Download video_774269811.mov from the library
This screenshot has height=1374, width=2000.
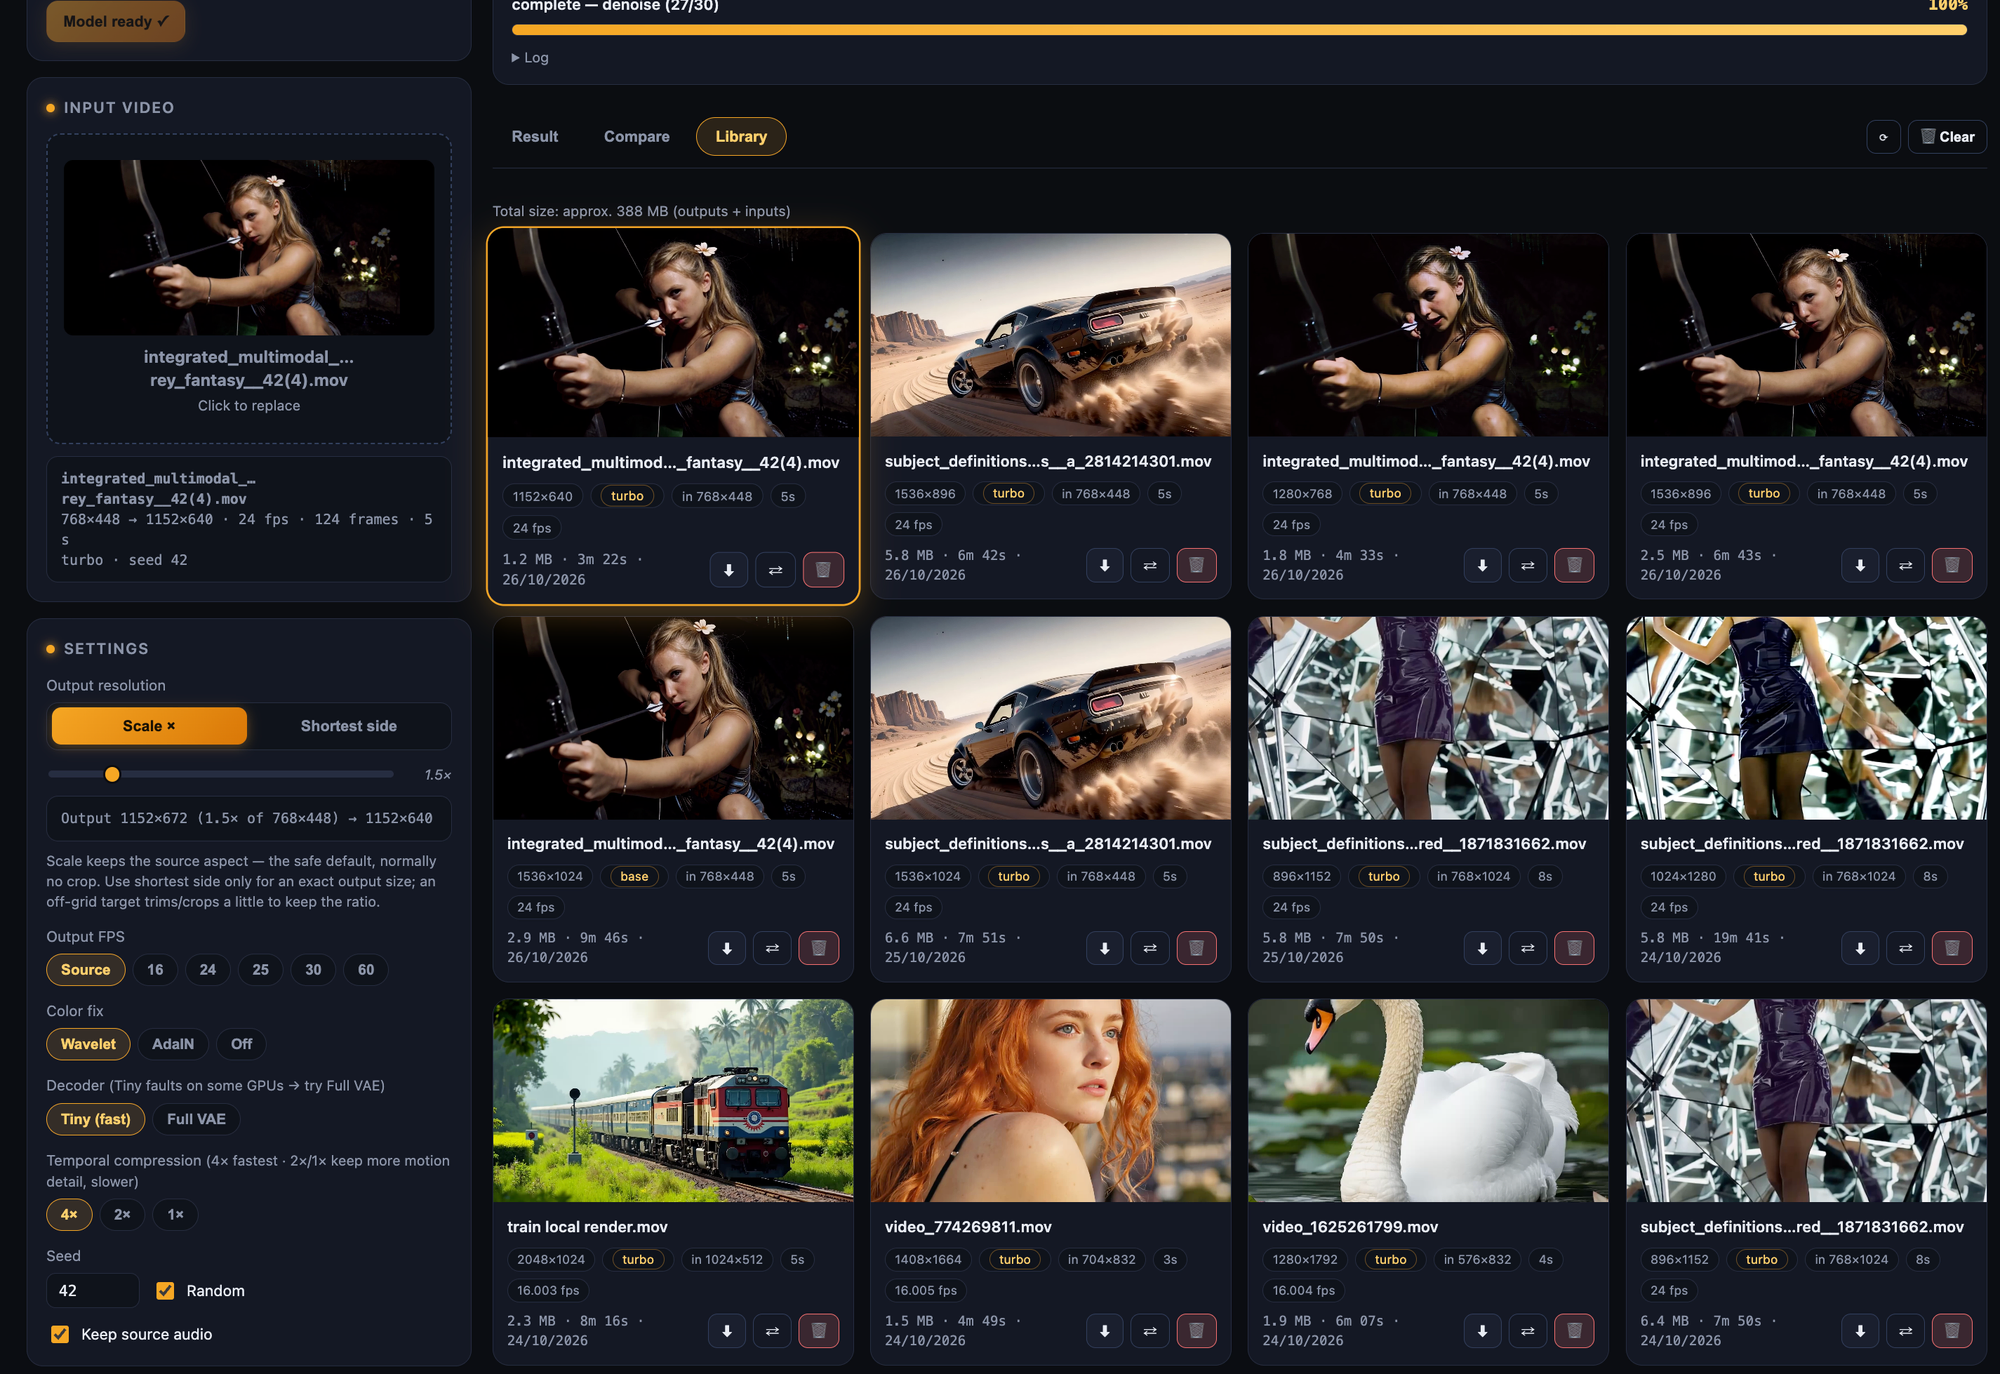point(1105,1331)
